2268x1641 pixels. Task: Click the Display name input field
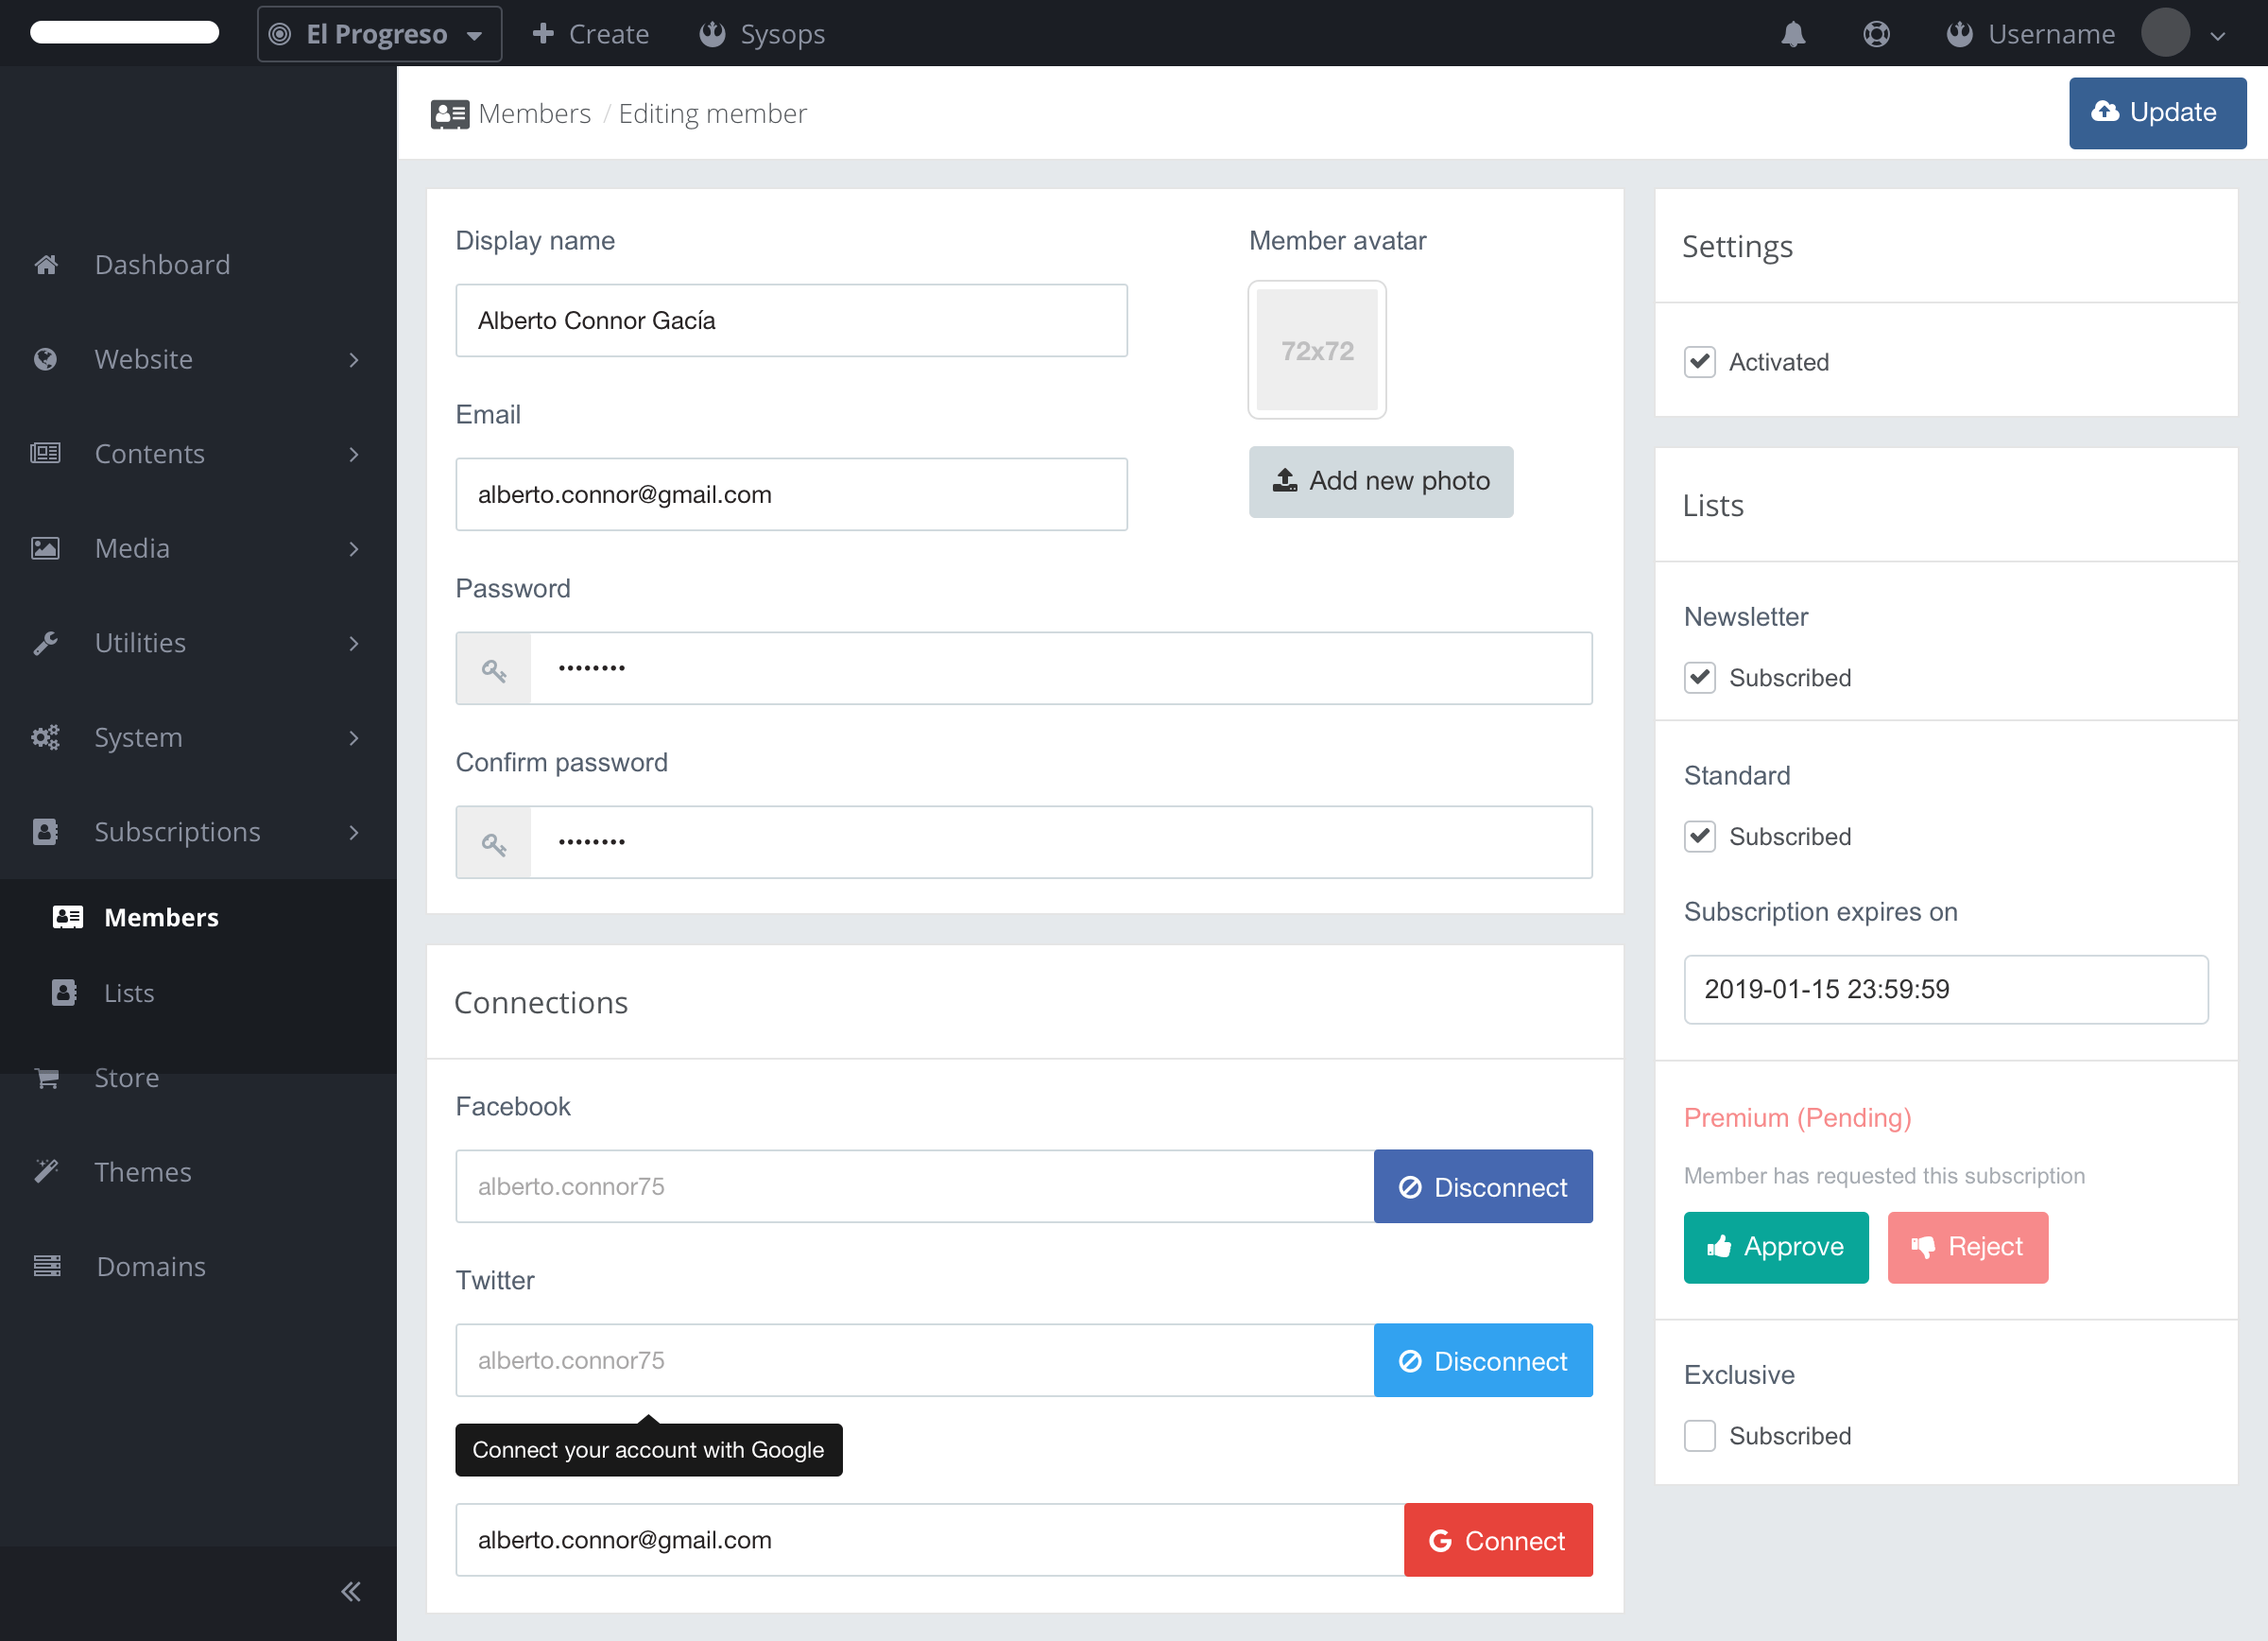click(790, 320)
